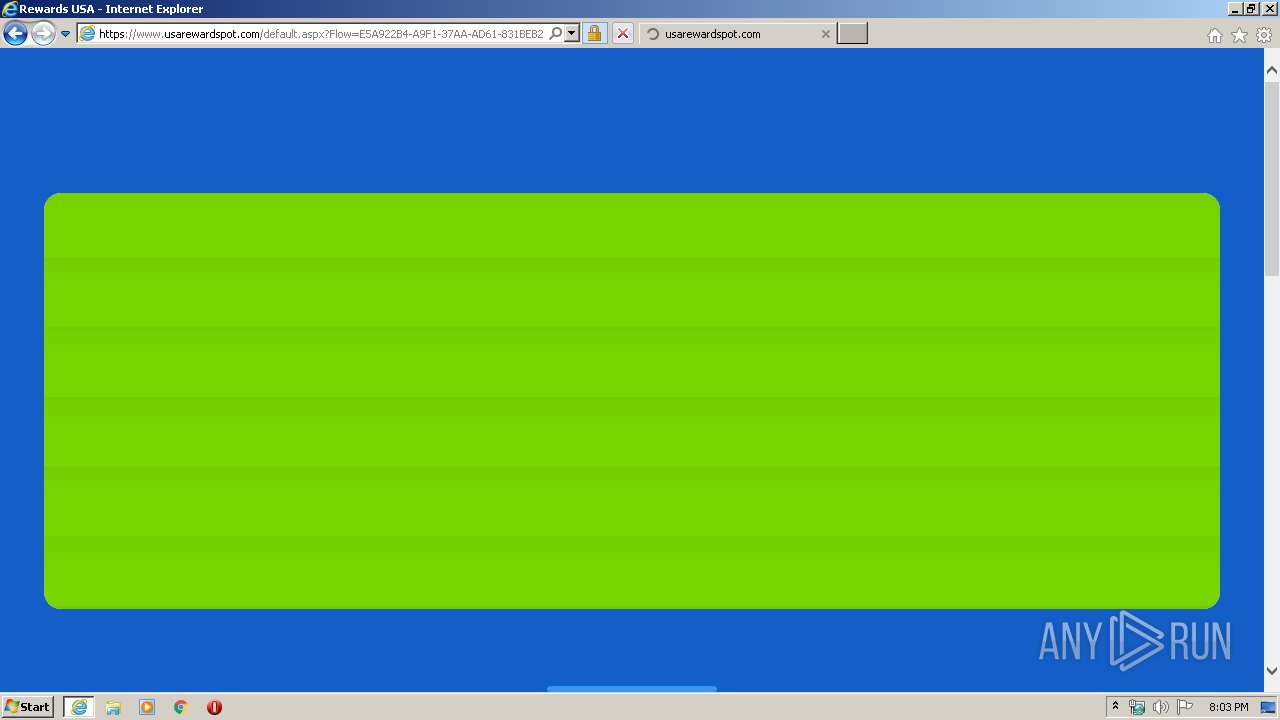Screen dimensions: 1280x720
Task: Open the Windows Start menu
Action: (x=27, y=707)
